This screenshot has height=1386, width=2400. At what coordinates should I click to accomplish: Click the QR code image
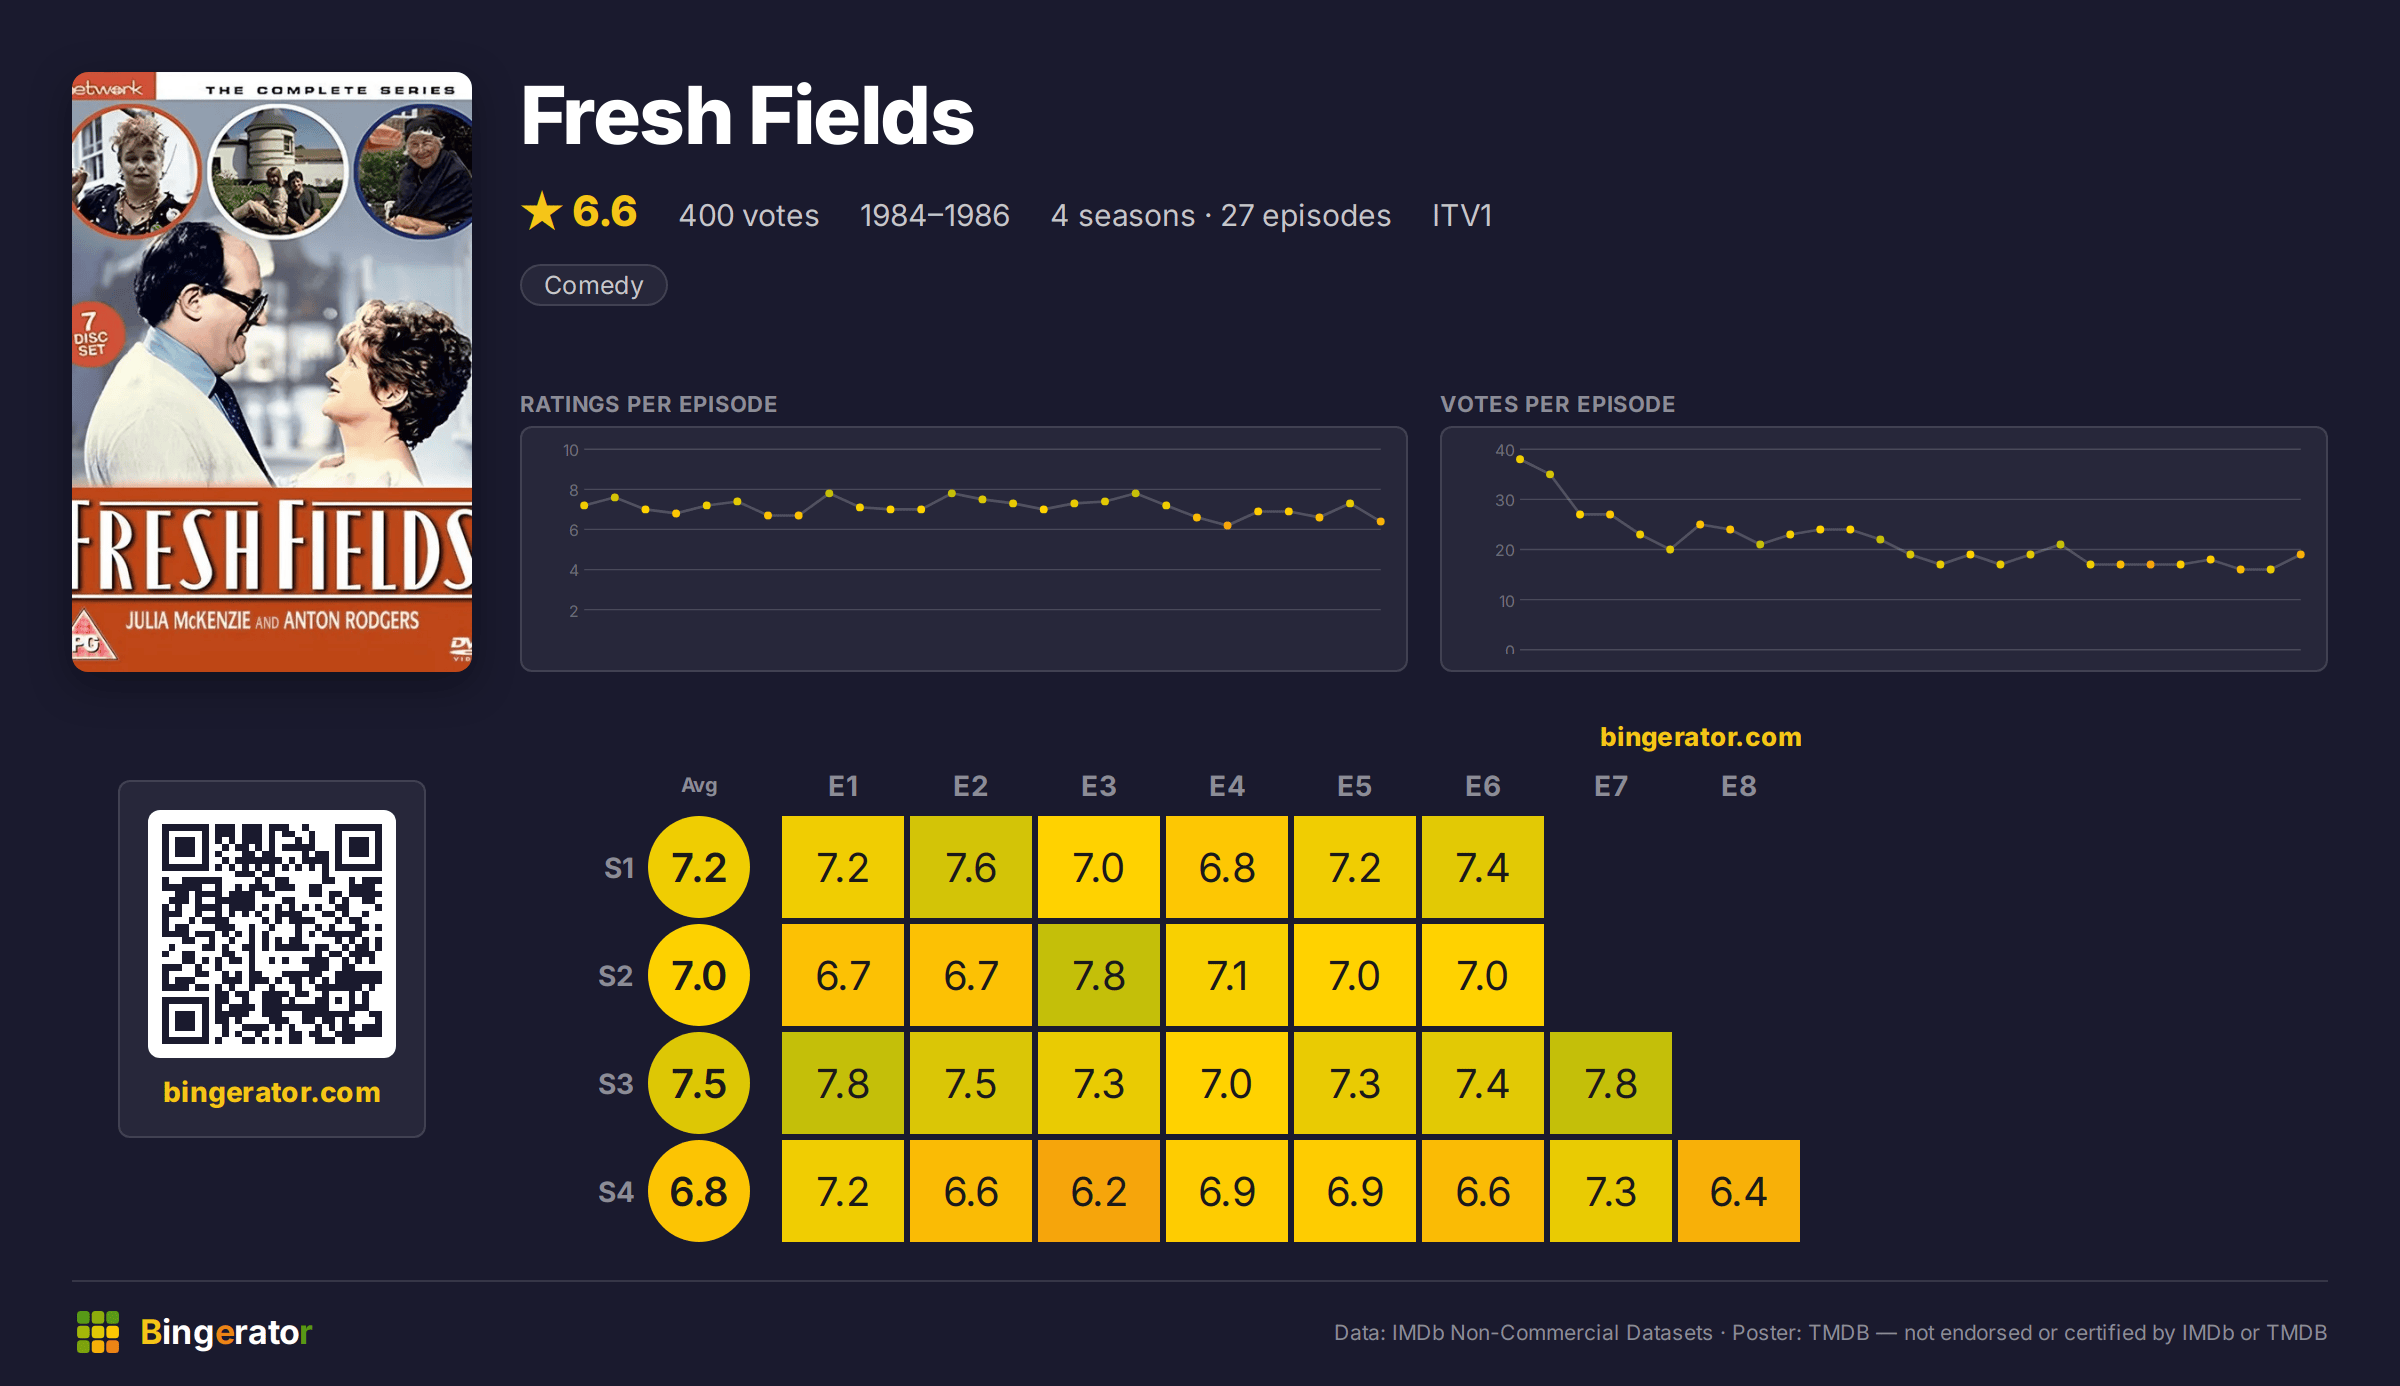tap(272, 934)
